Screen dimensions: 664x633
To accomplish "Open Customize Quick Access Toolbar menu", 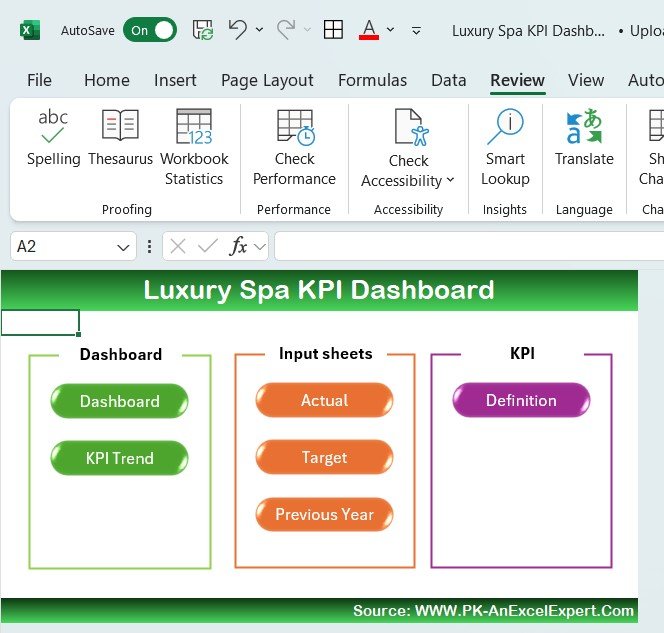I will point(416,30).
